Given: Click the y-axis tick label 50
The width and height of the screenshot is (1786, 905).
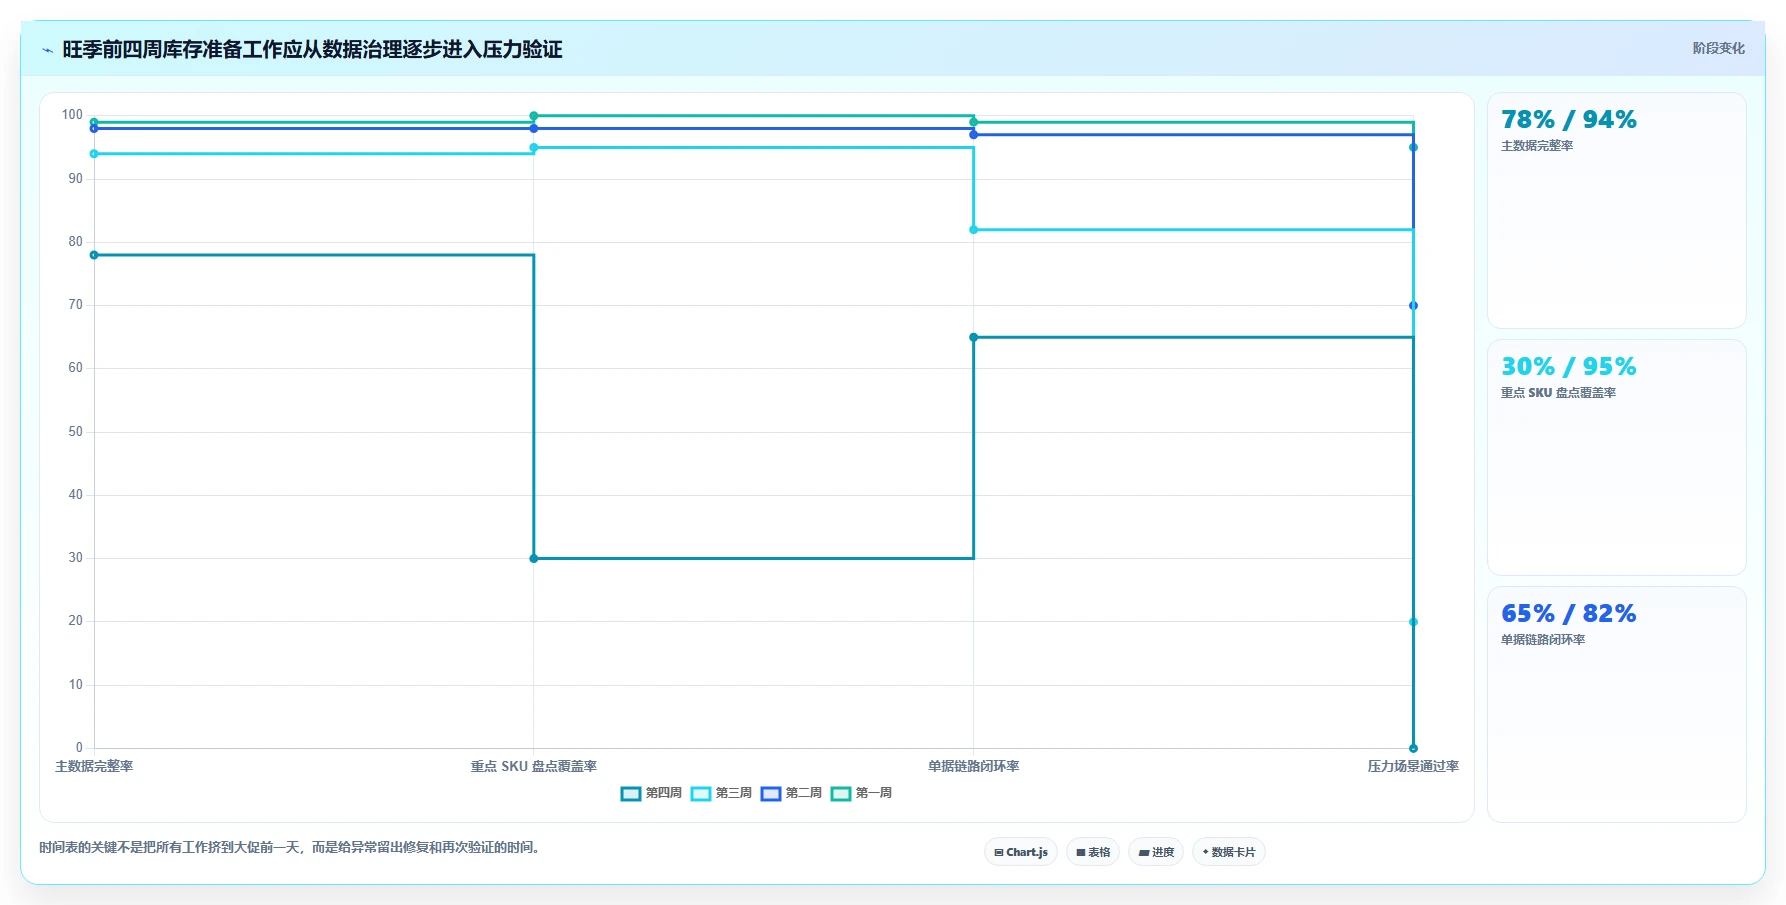Looking at the screenshot, I should (x=76, y=432).
